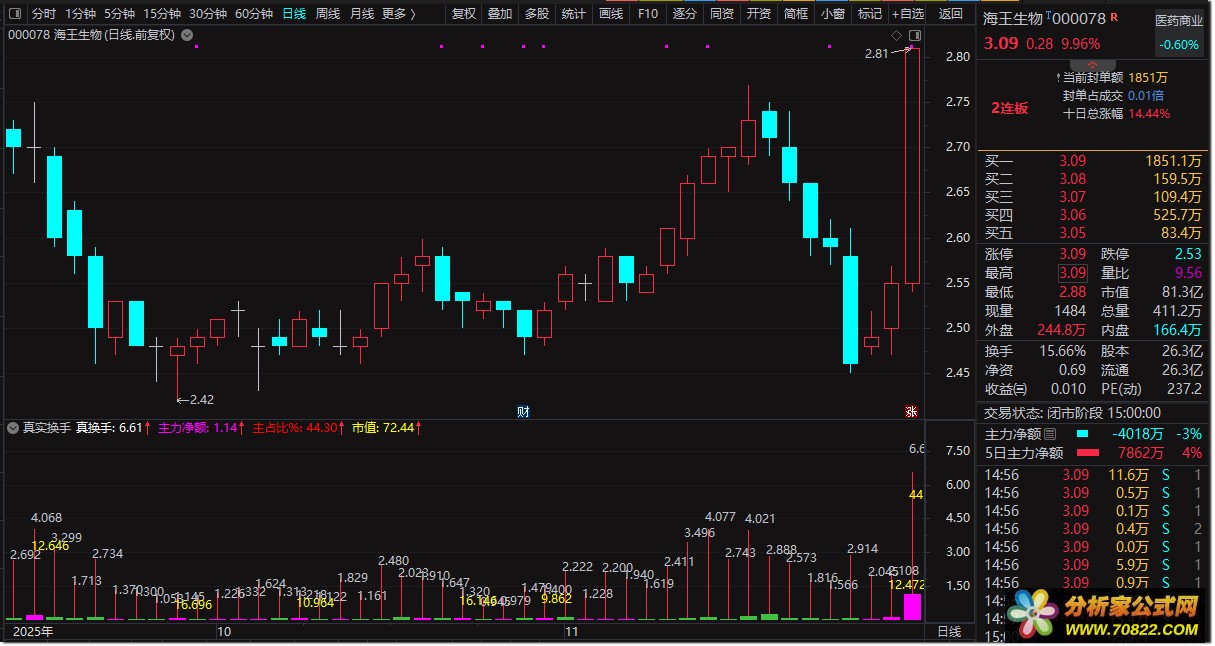This screenshot has width=1215, height=646.
Task: Select the 1分钟 period
Action: pyautogui.click(x=80, y=14)
